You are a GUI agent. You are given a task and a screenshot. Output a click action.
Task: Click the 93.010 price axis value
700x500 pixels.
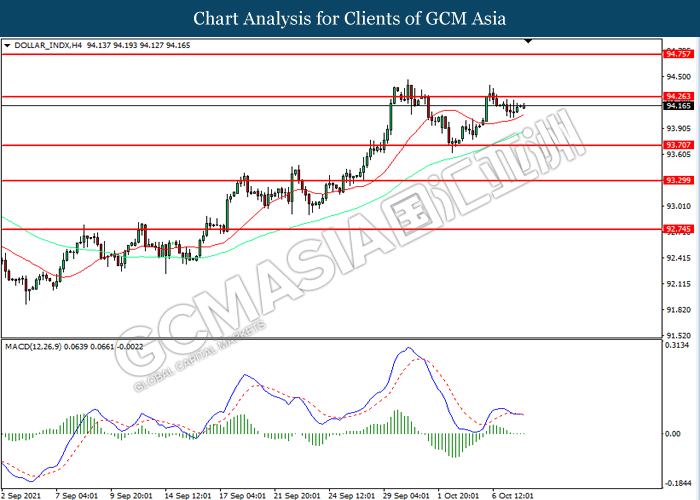coord(679,206)
